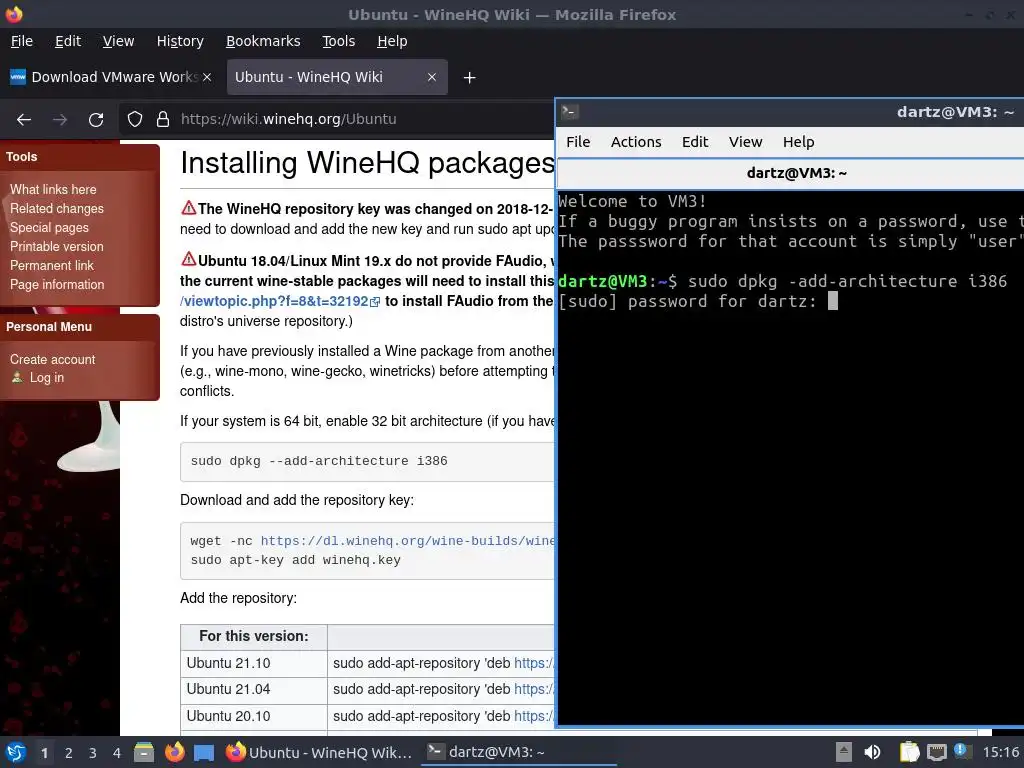This screenshot has width=1024, height=768.
Task: Click the removable media eject tray icon
Action: [844, 752]
